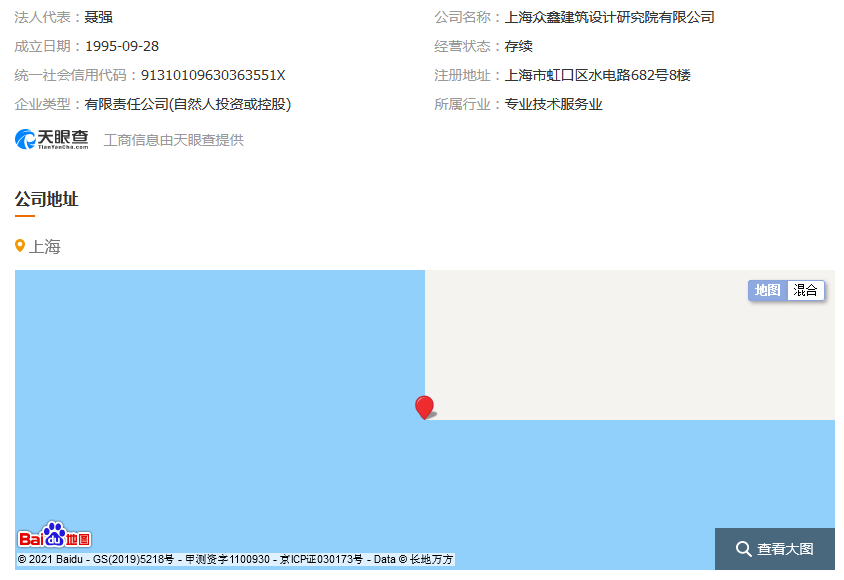This screenshot has width=844, height=580.
Task: Switch map to 混合 hybrid view
Action: tap(805, 291)
